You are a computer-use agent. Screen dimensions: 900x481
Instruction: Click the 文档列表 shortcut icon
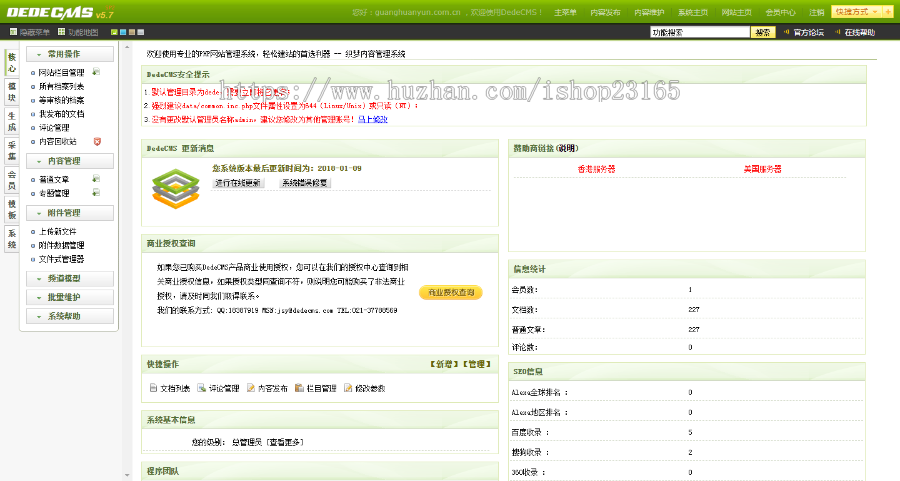pos(153,388)
